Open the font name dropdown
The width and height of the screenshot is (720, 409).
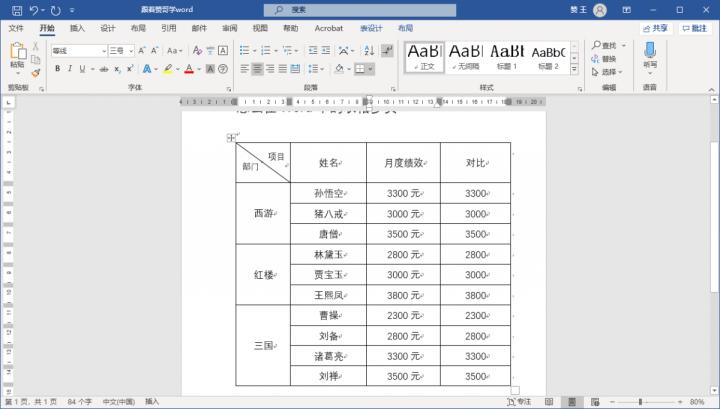(104, 50)
